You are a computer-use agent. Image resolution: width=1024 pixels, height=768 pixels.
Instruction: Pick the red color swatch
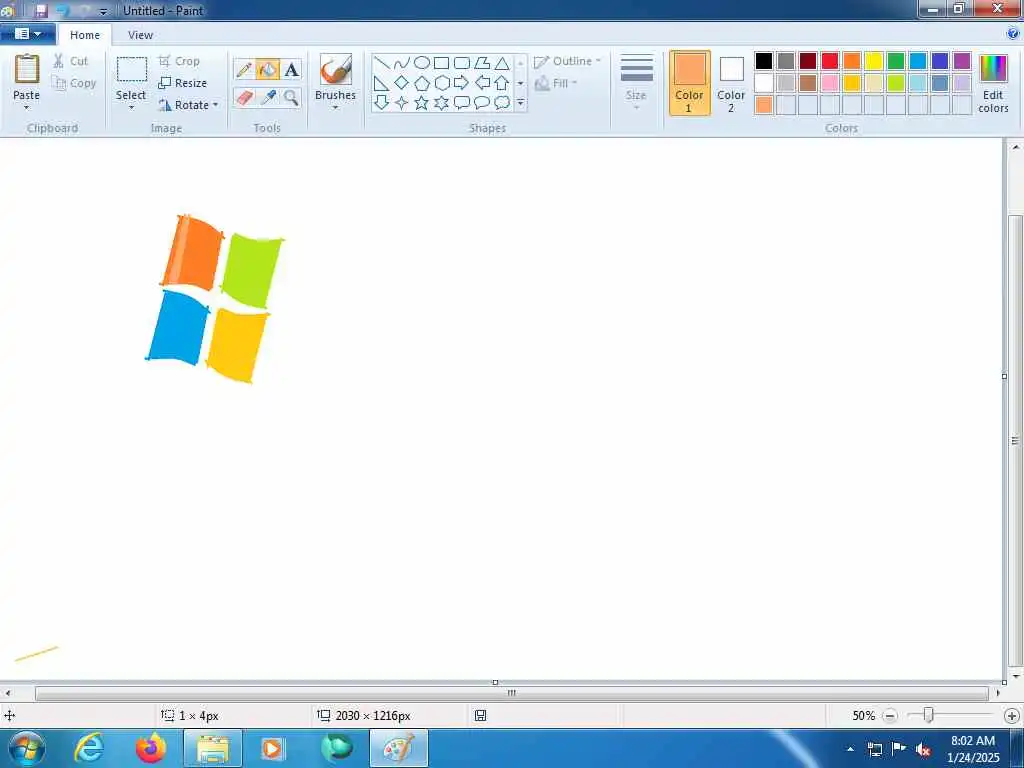(x=830, y=61)
